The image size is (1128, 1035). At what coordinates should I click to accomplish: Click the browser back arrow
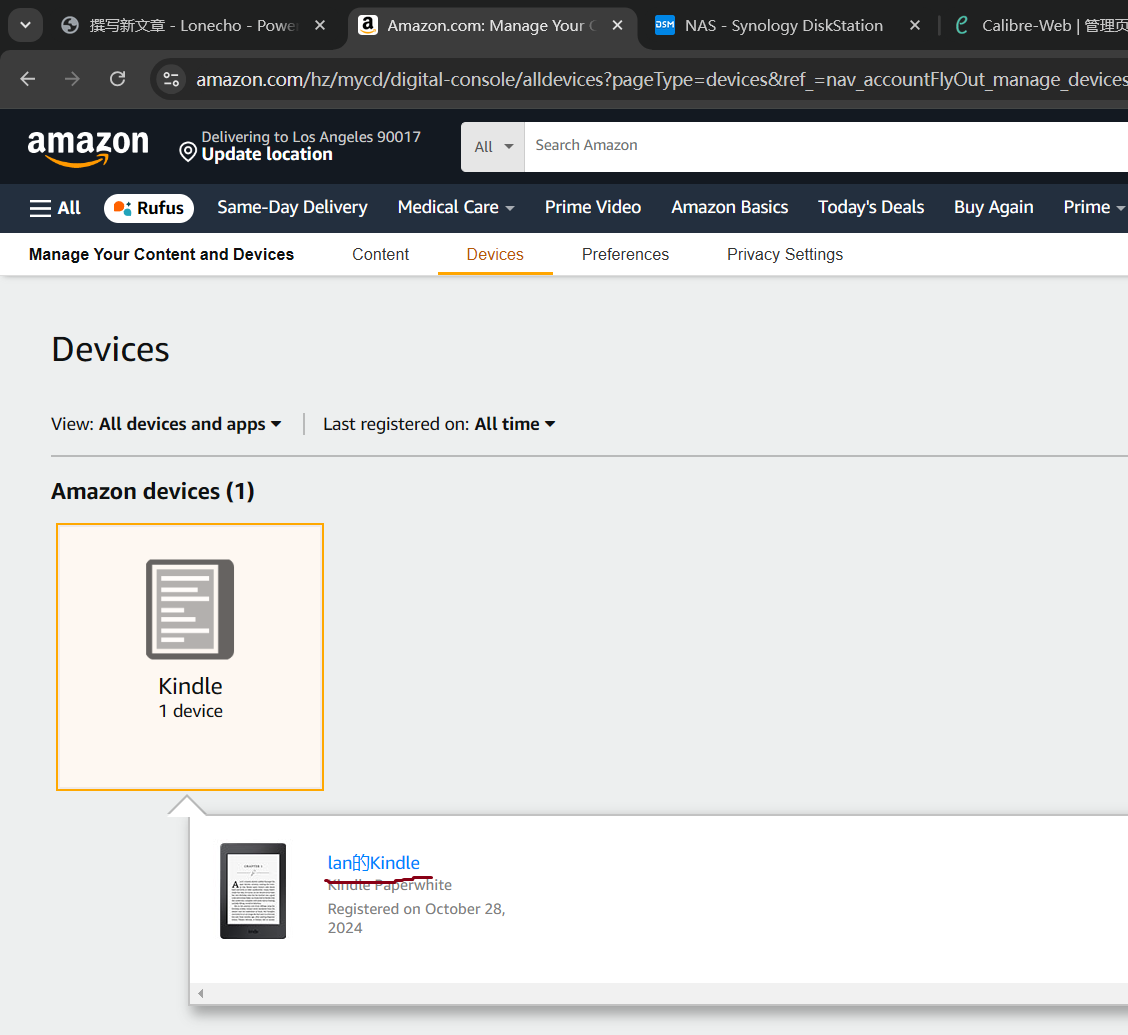pos(27,79)
